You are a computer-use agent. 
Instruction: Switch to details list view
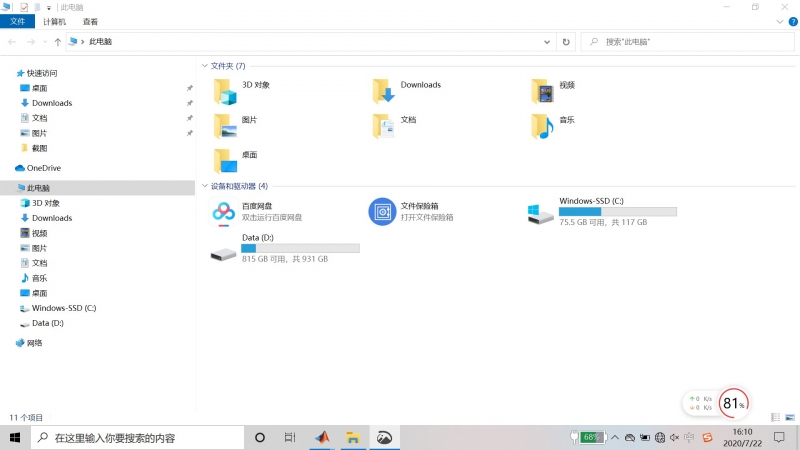[x=776, y=416]
